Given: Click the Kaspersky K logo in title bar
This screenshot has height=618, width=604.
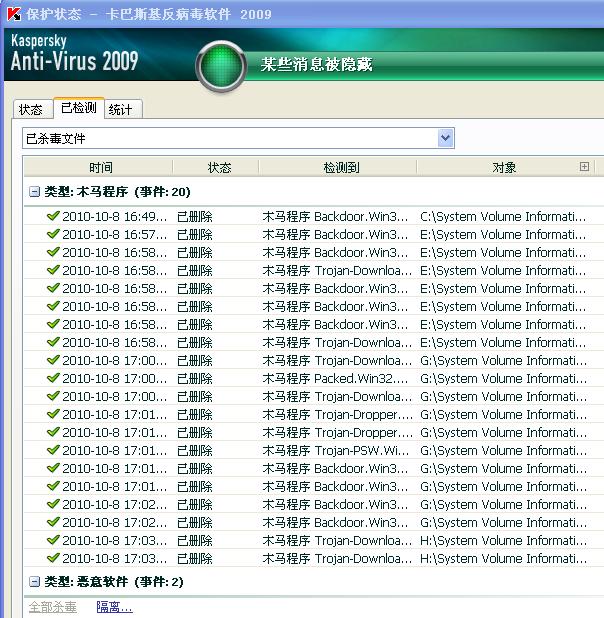Looking at the screenshot, I should pos(13,14).
